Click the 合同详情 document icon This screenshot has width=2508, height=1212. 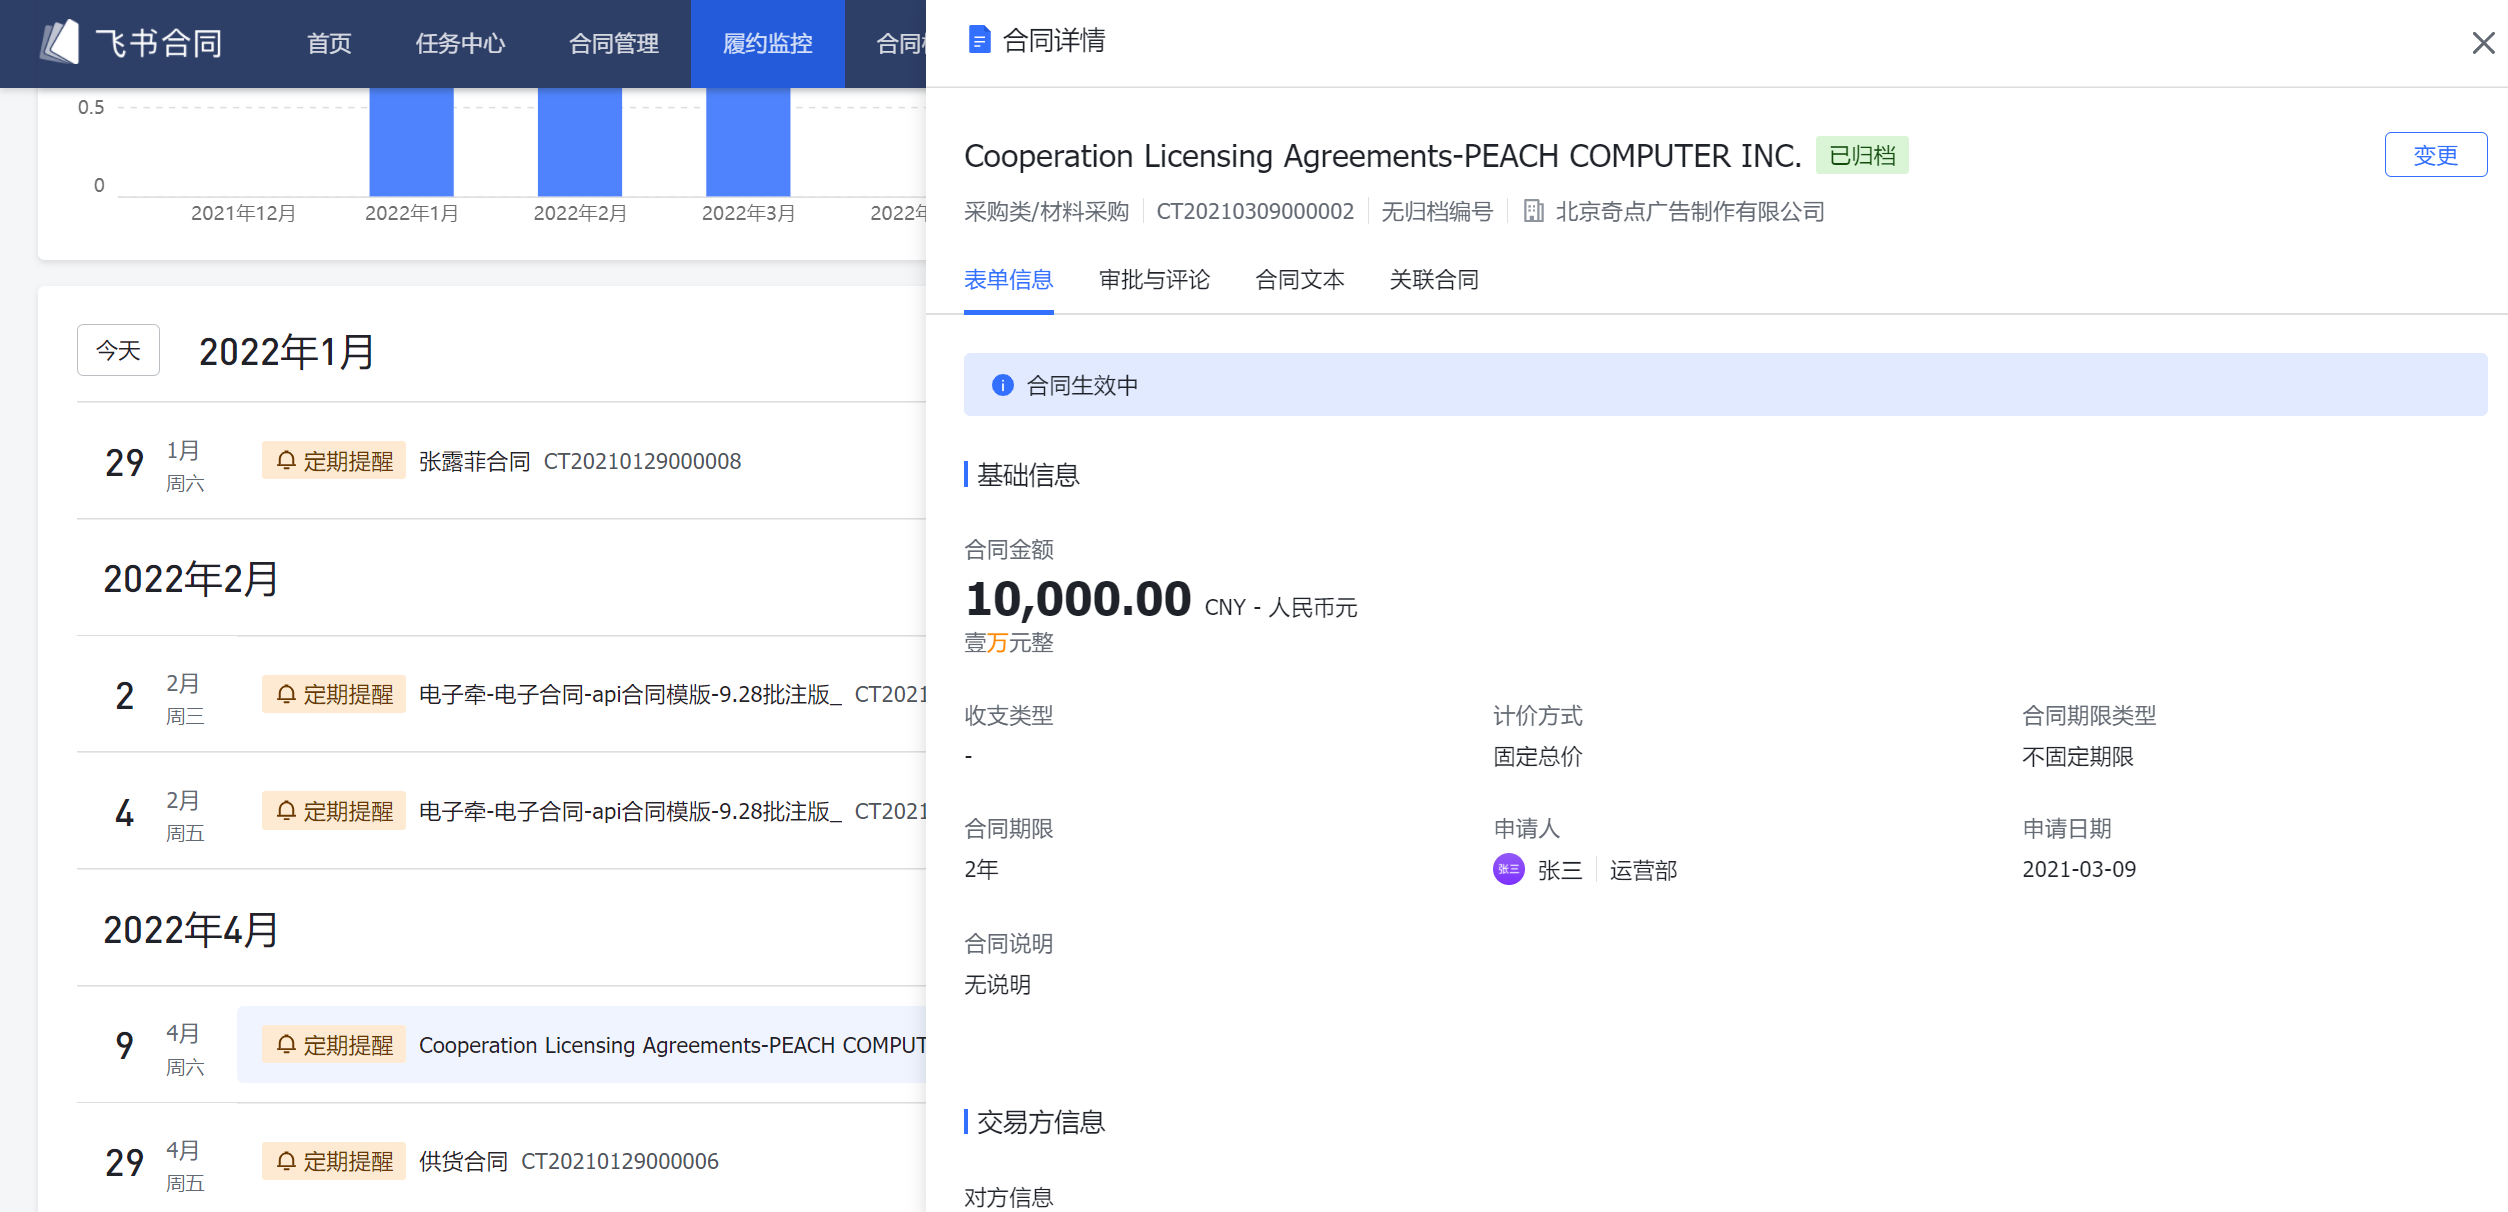pyautogui.click(x=979, y=40)
